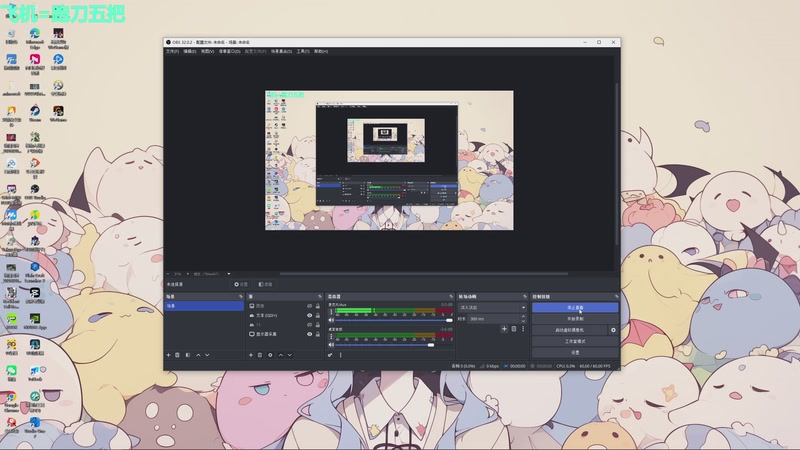Open the scene transition type dropdown
Screen dimensions: 800x450
click(492, 308)
